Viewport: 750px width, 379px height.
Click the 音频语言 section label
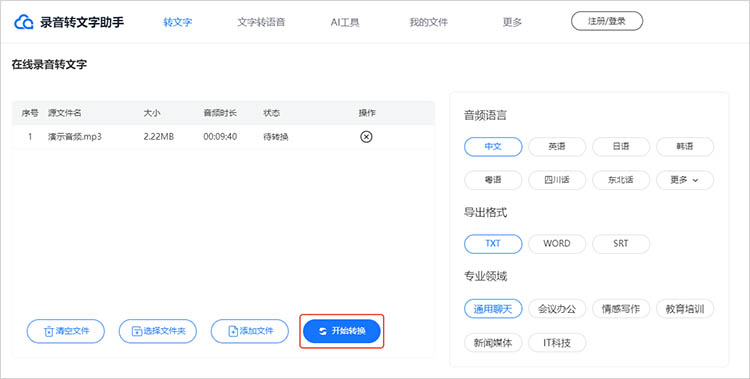[x=485, y=115]
